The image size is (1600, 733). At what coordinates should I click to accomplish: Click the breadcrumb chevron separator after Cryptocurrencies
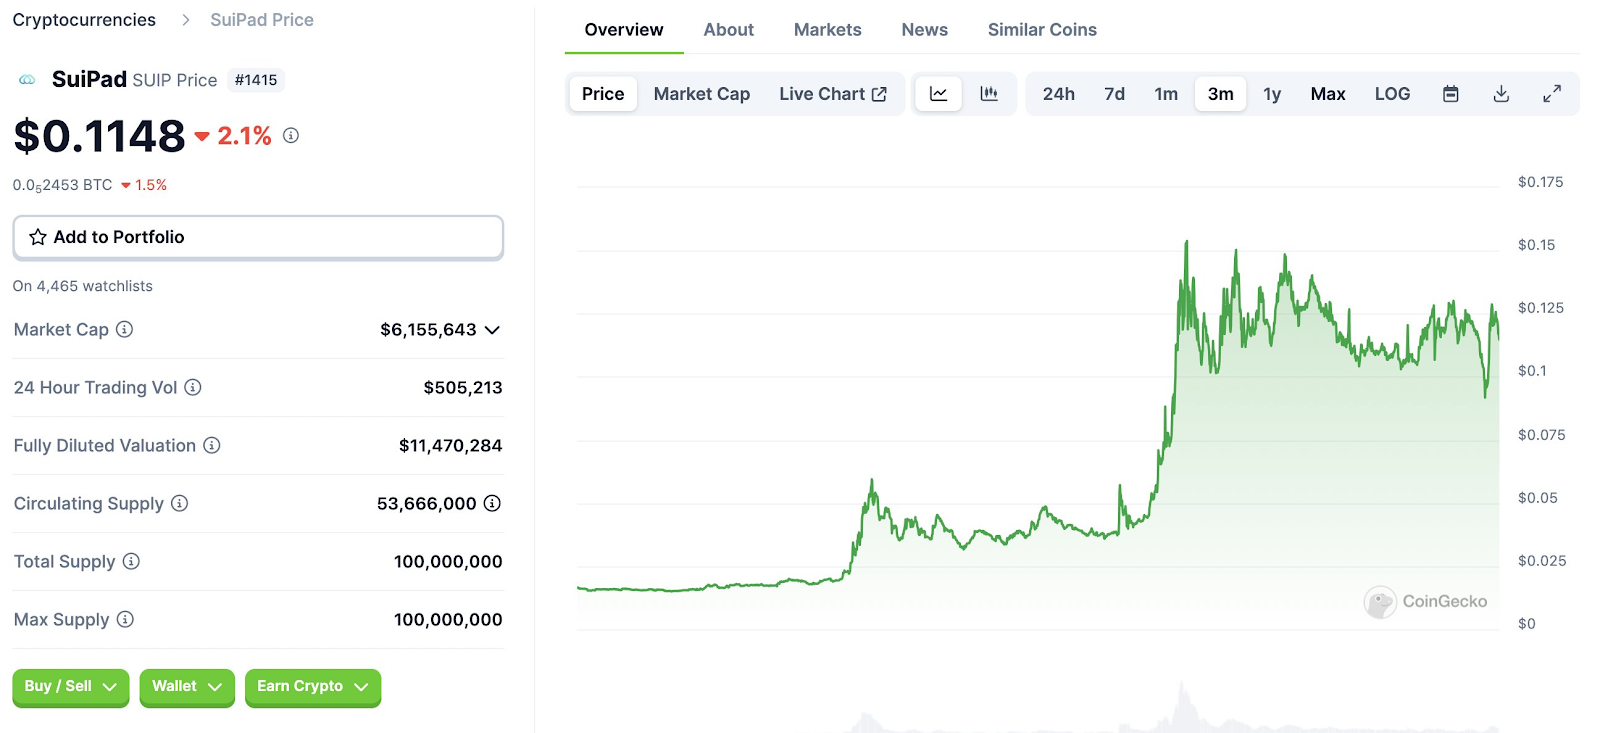coord(185,20)
